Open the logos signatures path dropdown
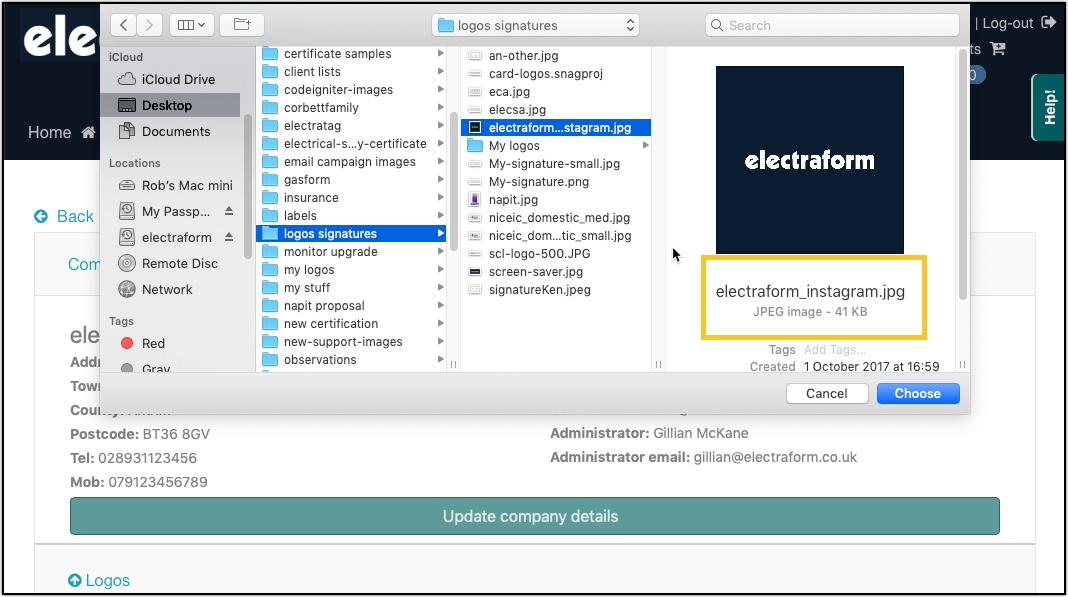 (535, 25)
